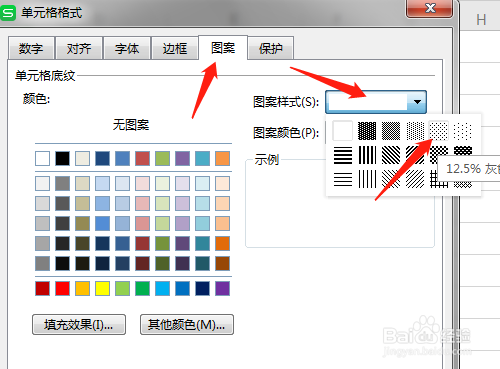Viewport: 500px width, 369px height.
Task: Switch to the 字体 tab
Action: [x=127, y=49]
